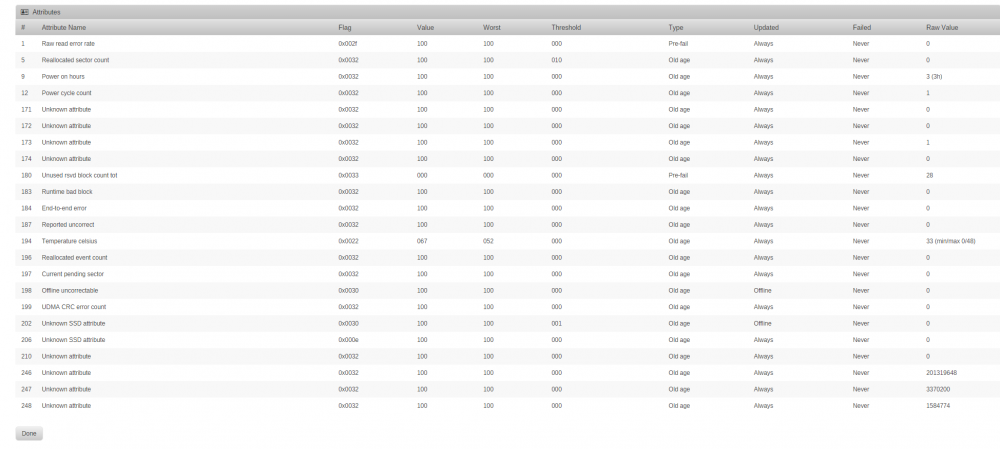Select the 'UDMA CRC error count' attribute
The width and height of the screenshot is (1000, 449).
point(73,307)
